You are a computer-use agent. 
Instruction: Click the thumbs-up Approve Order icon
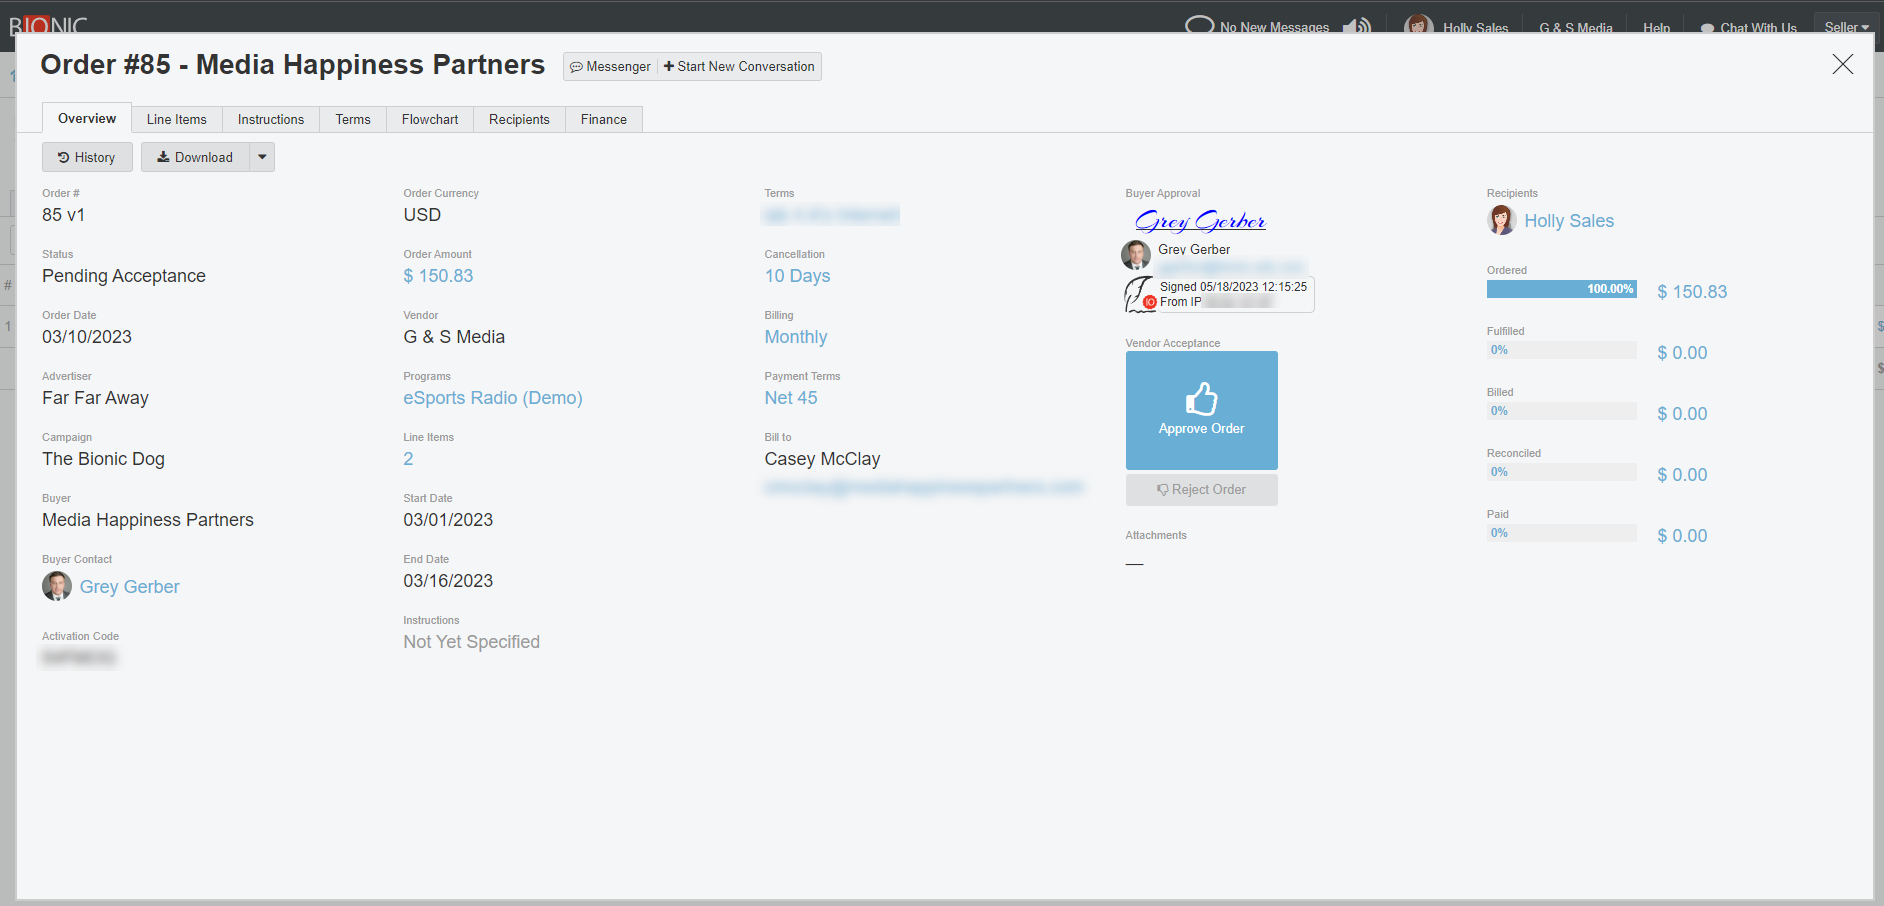tap(1201, 399)
